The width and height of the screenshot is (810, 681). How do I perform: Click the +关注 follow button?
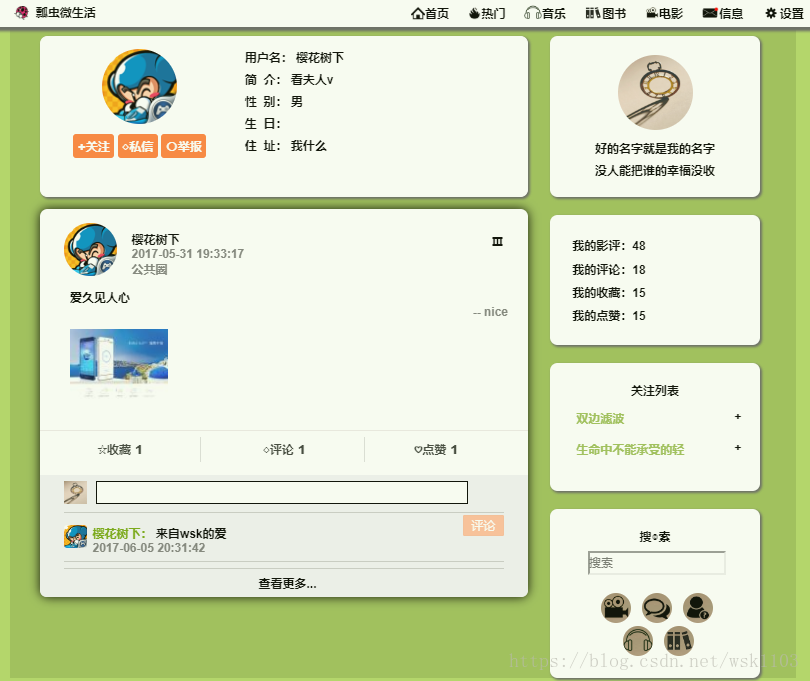(94, 146)
